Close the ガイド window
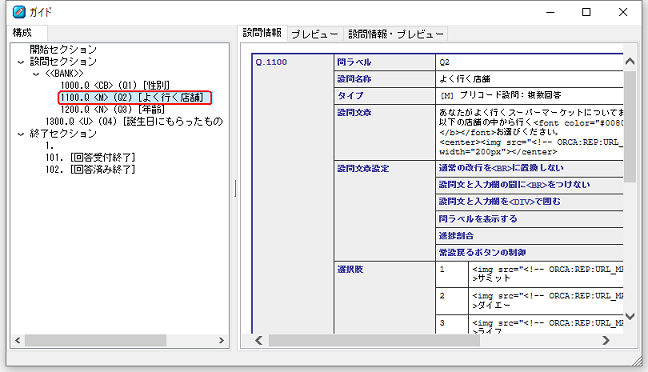 tap(623, 12)
